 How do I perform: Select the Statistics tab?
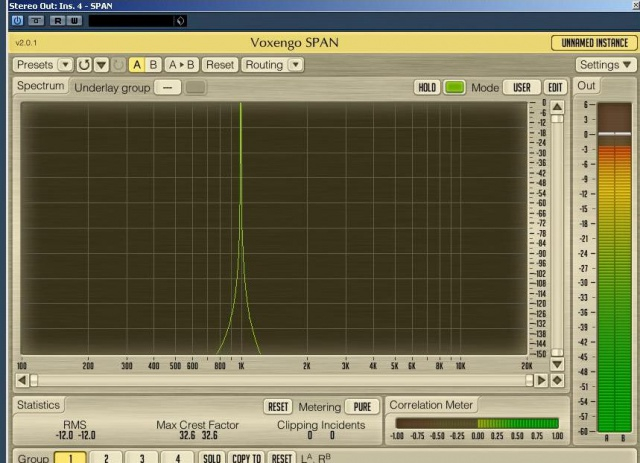click(38, 405)
